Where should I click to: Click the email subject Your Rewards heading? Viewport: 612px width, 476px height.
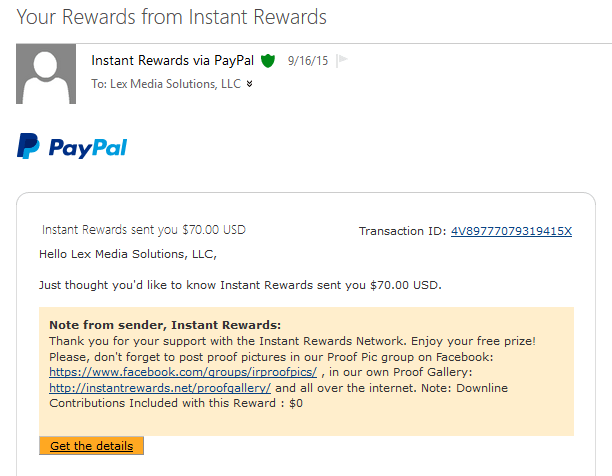[171, 17]
